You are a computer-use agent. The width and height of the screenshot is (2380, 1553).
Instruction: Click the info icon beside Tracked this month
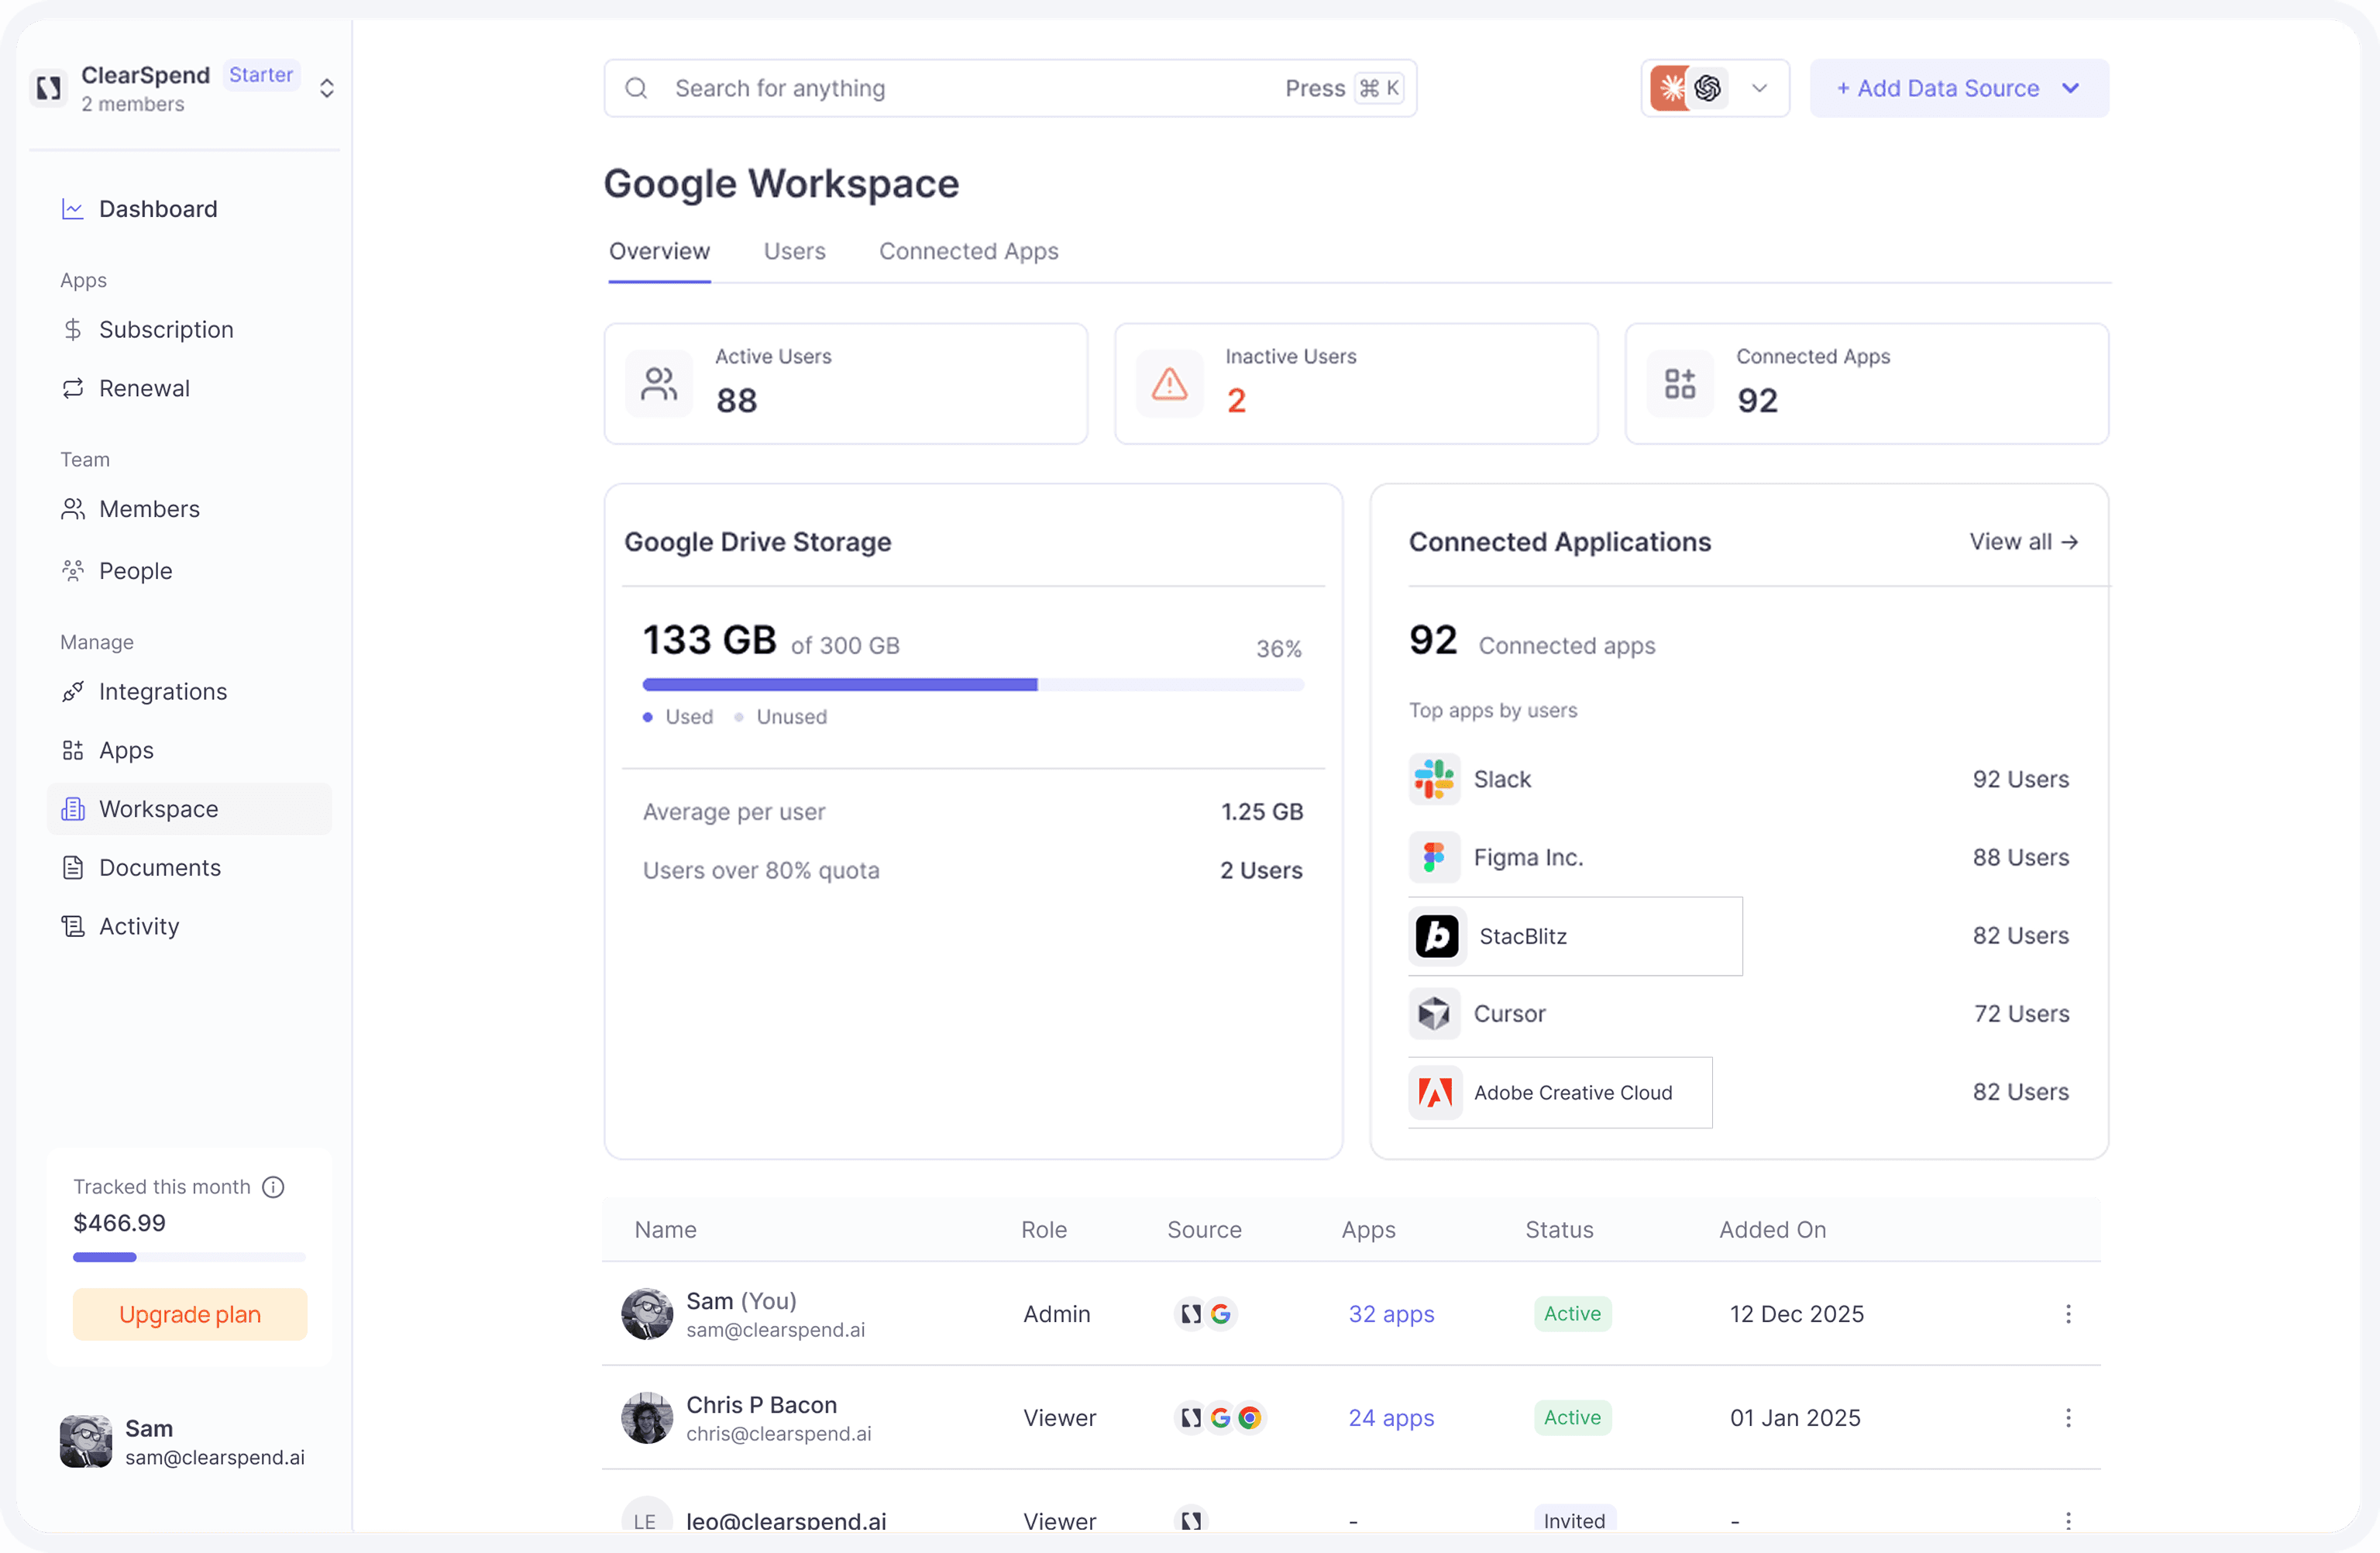(273, 1187)
